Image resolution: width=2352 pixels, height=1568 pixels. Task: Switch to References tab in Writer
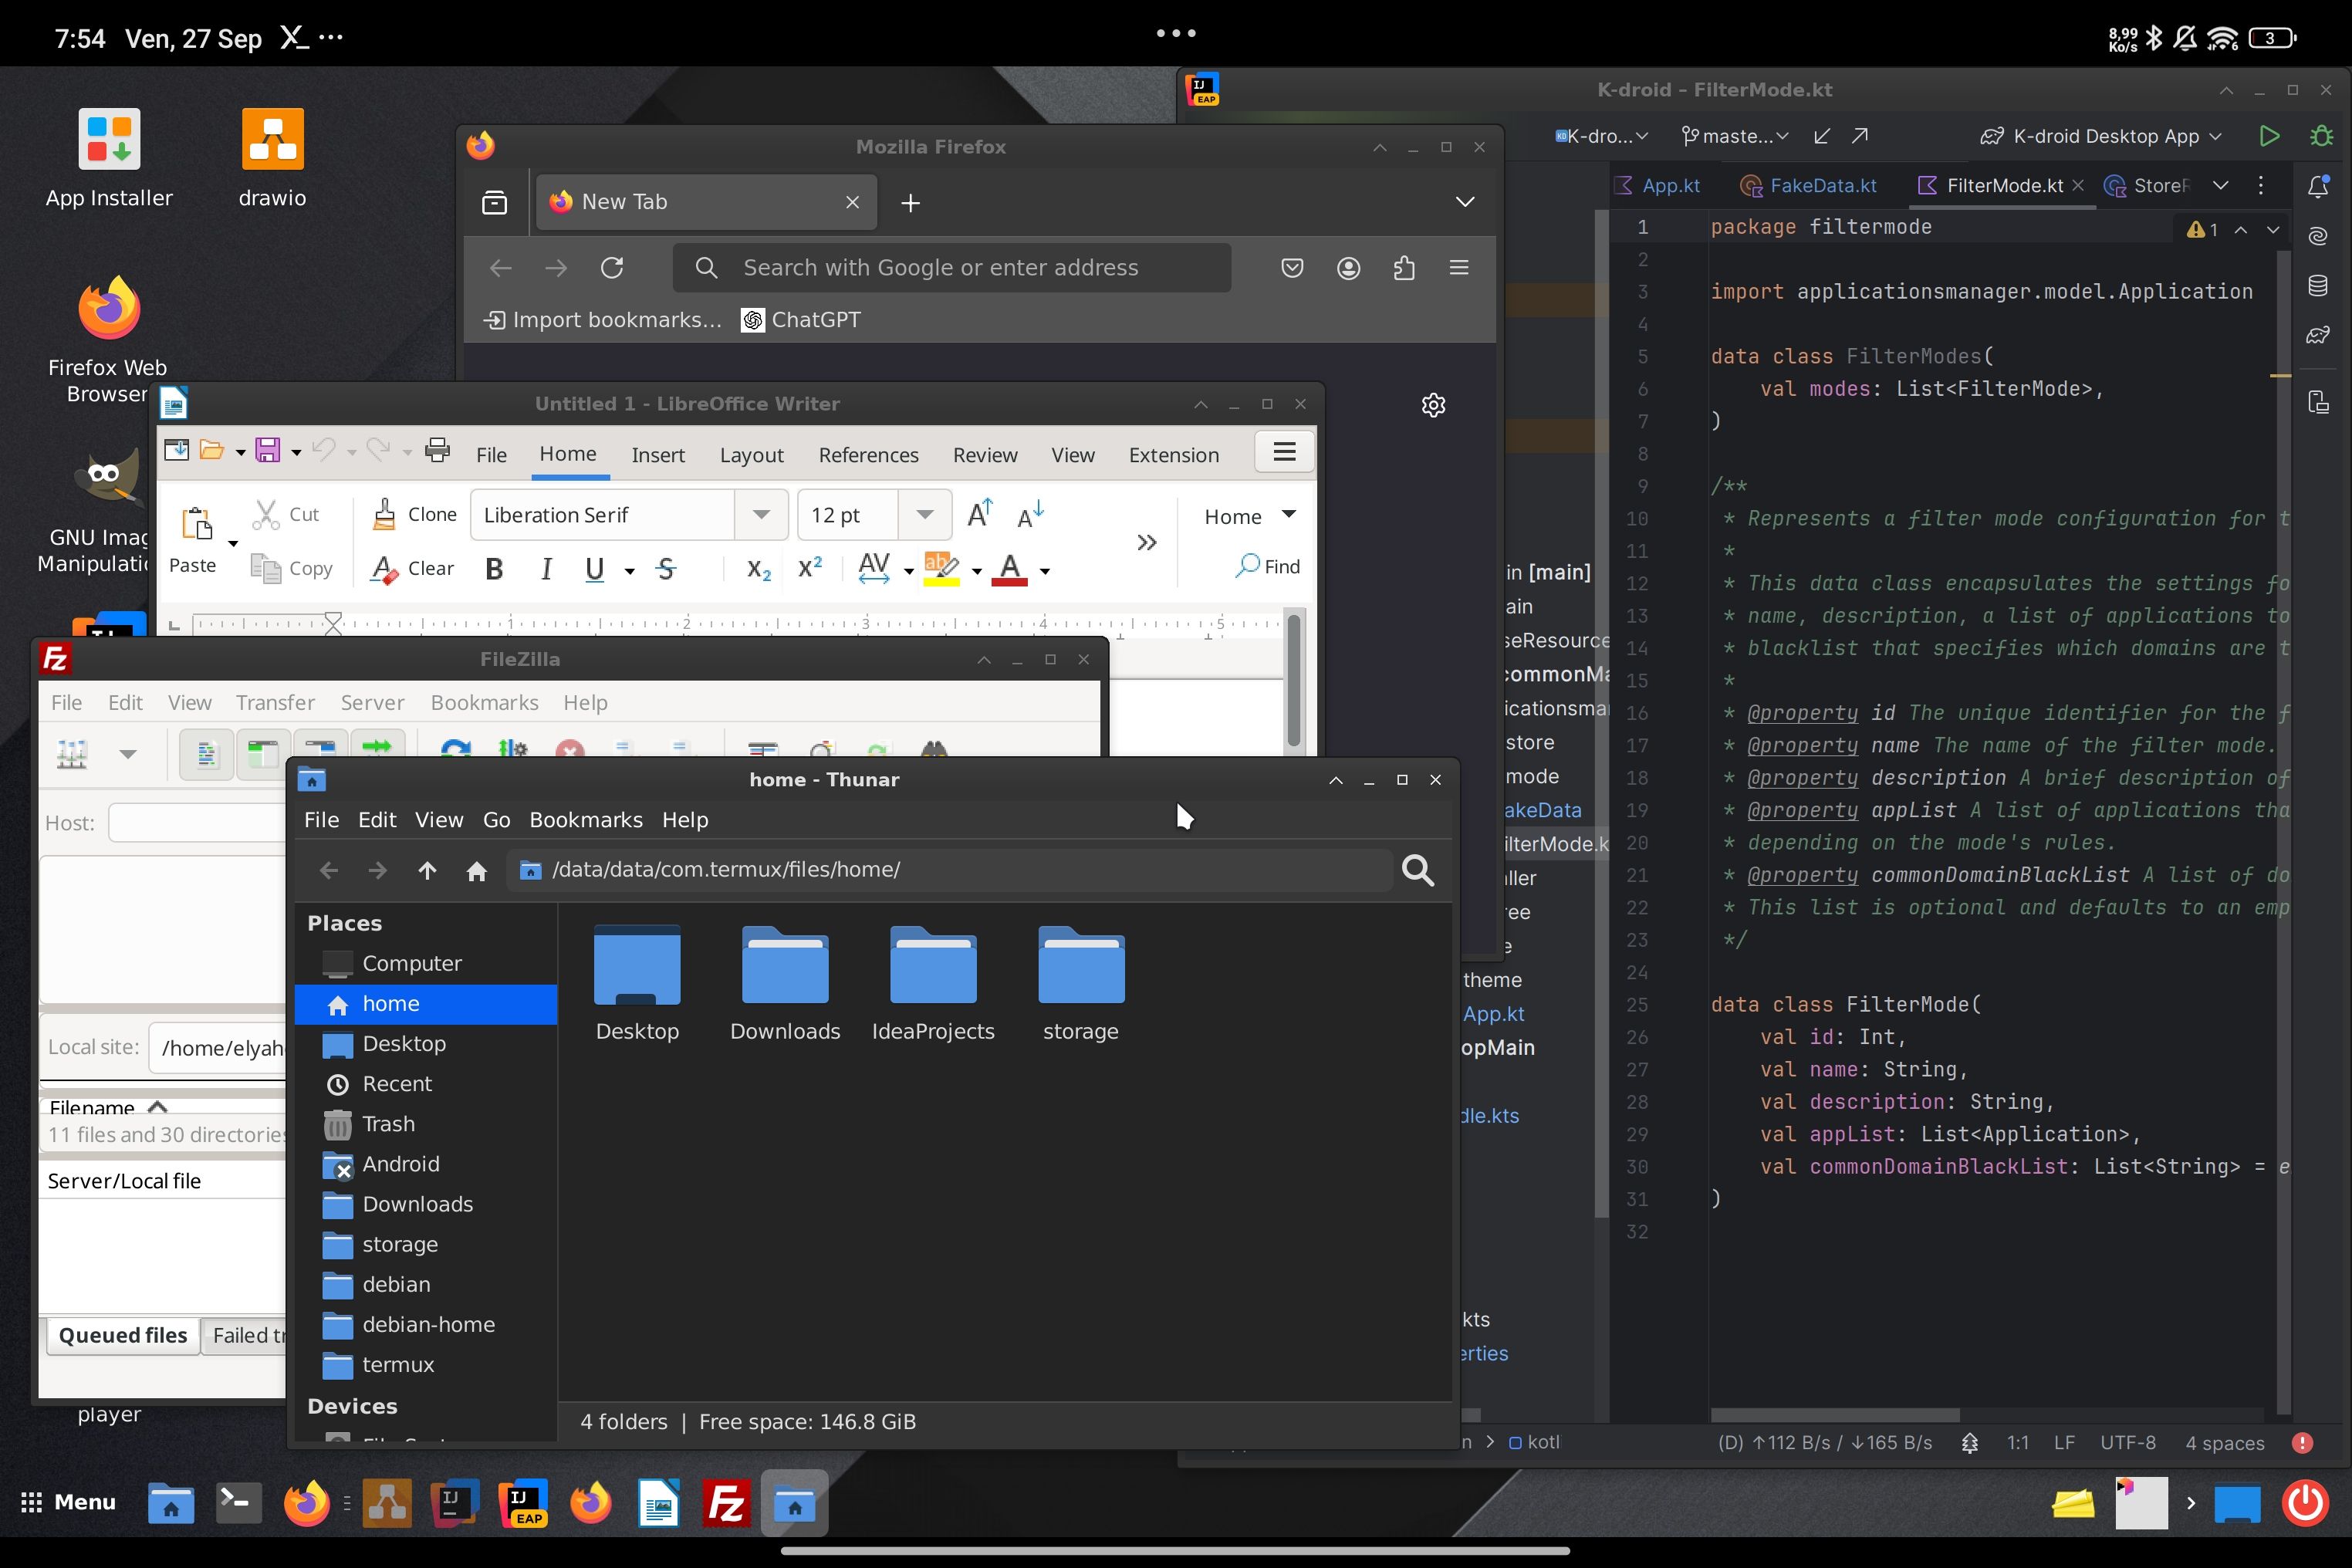click(x=868, y=455)
